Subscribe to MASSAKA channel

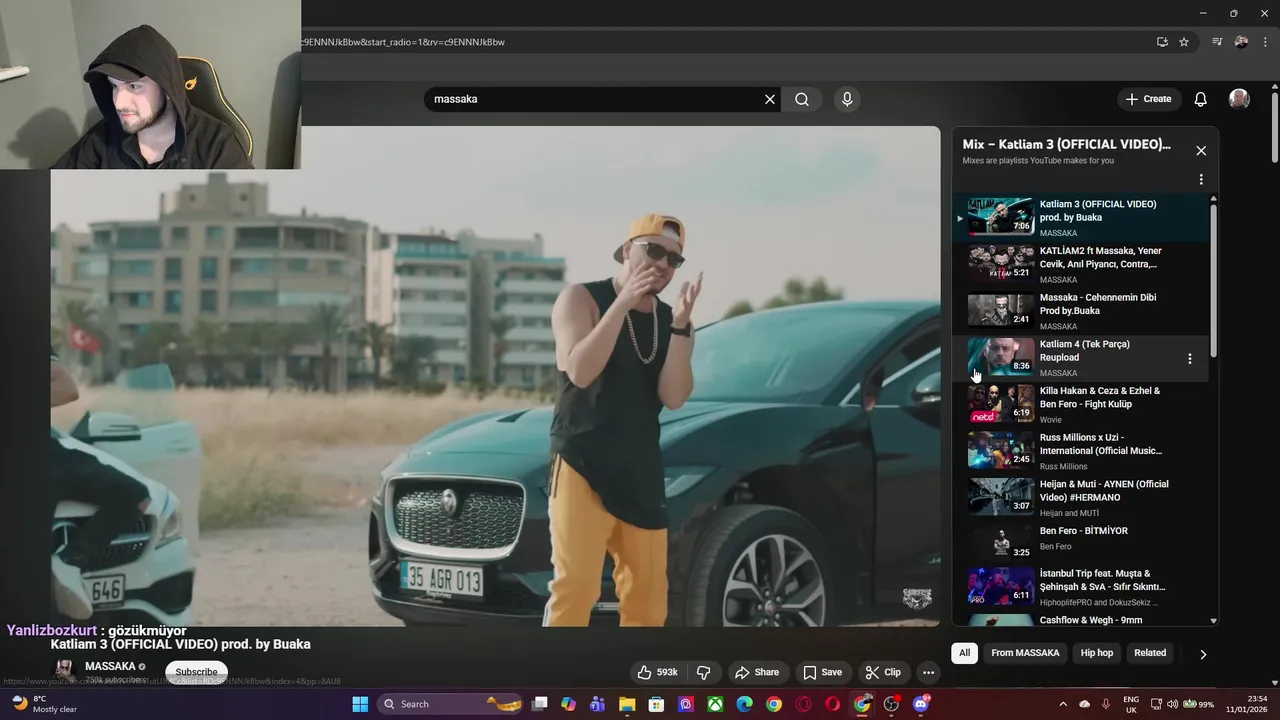click(196, 672)
